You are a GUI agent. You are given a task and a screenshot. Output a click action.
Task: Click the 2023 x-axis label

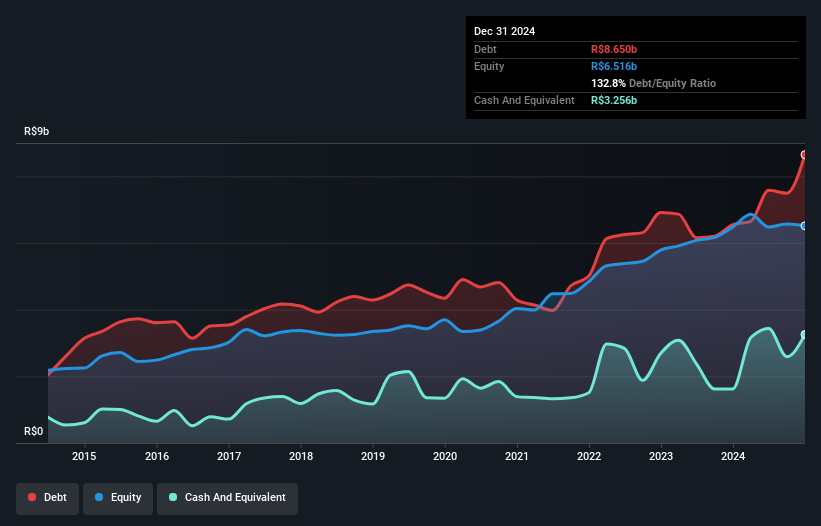(x=661, y=456)
